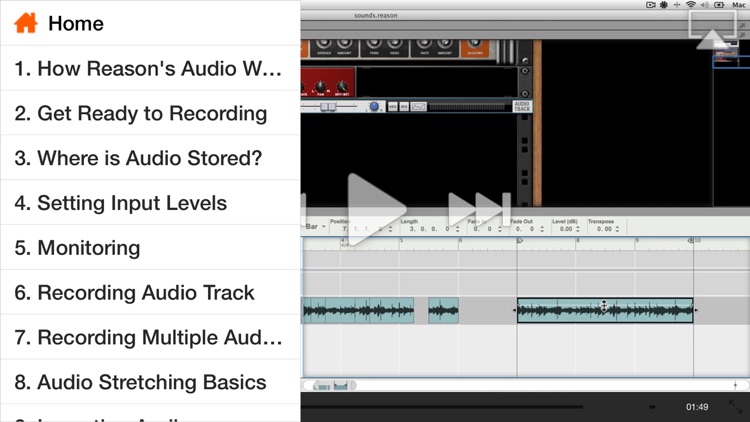
Task: Open chapter 5 Monitoring
Action: pos(150,248)
